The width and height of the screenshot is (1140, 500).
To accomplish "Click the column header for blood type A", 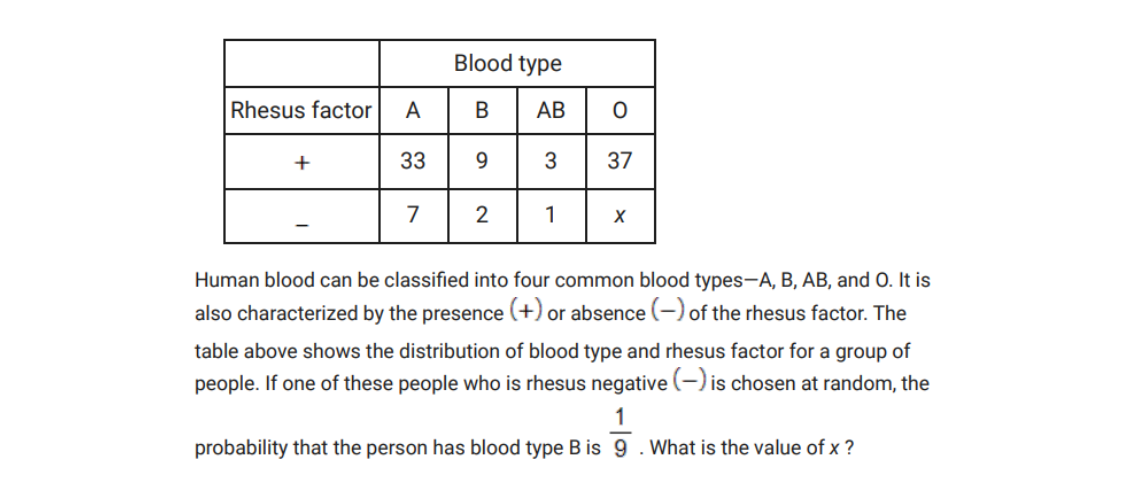I will tap(413, 111).
